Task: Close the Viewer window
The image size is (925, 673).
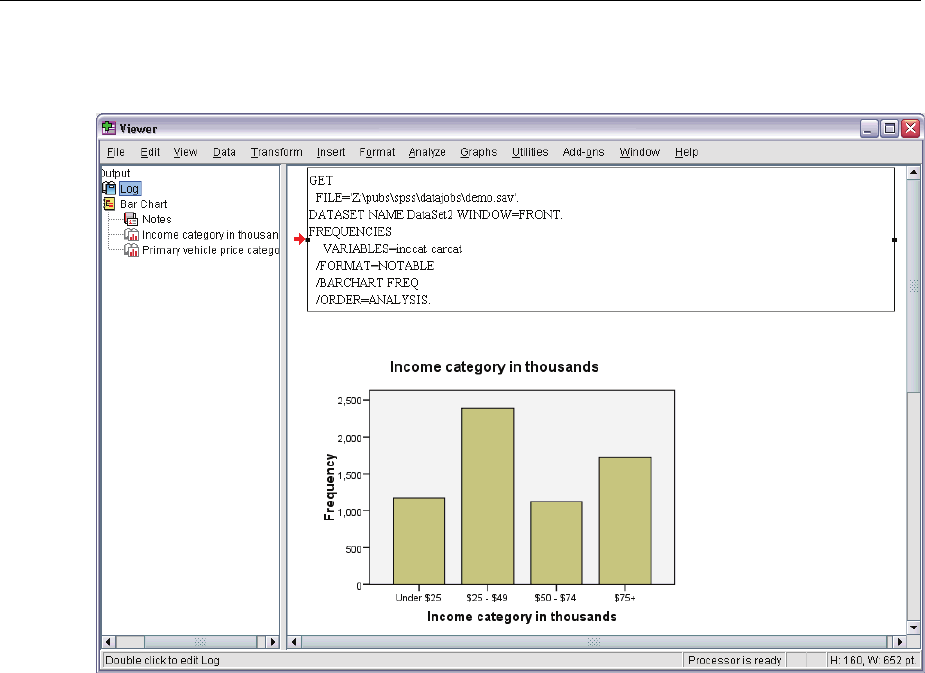Action: [910, 129]
